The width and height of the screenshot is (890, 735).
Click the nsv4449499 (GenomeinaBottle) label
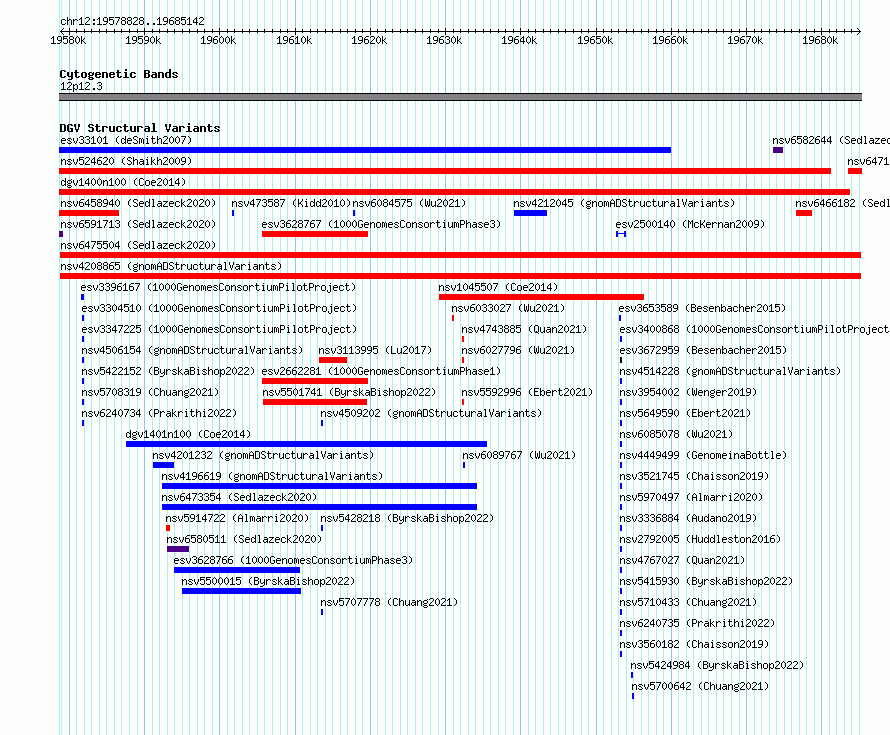pyautogui.click(x=703, y=455)
